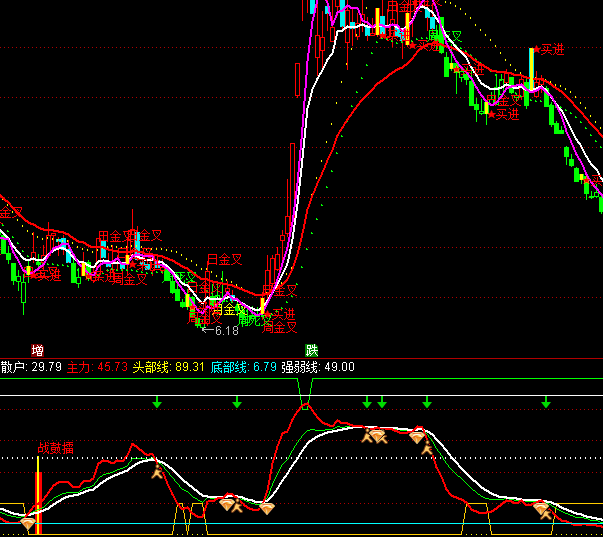
Task: Click the red 战就擂 signal label
Action: pyautogui.click(x=56, y=447)
